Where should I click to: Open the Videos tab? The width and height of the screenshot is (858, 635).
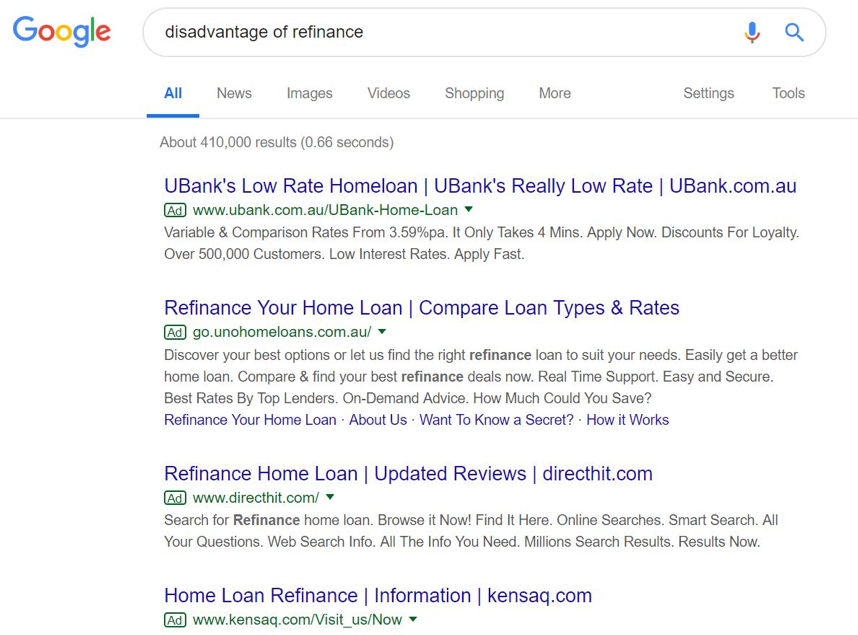pyautogui.click(x=388, y=93)
